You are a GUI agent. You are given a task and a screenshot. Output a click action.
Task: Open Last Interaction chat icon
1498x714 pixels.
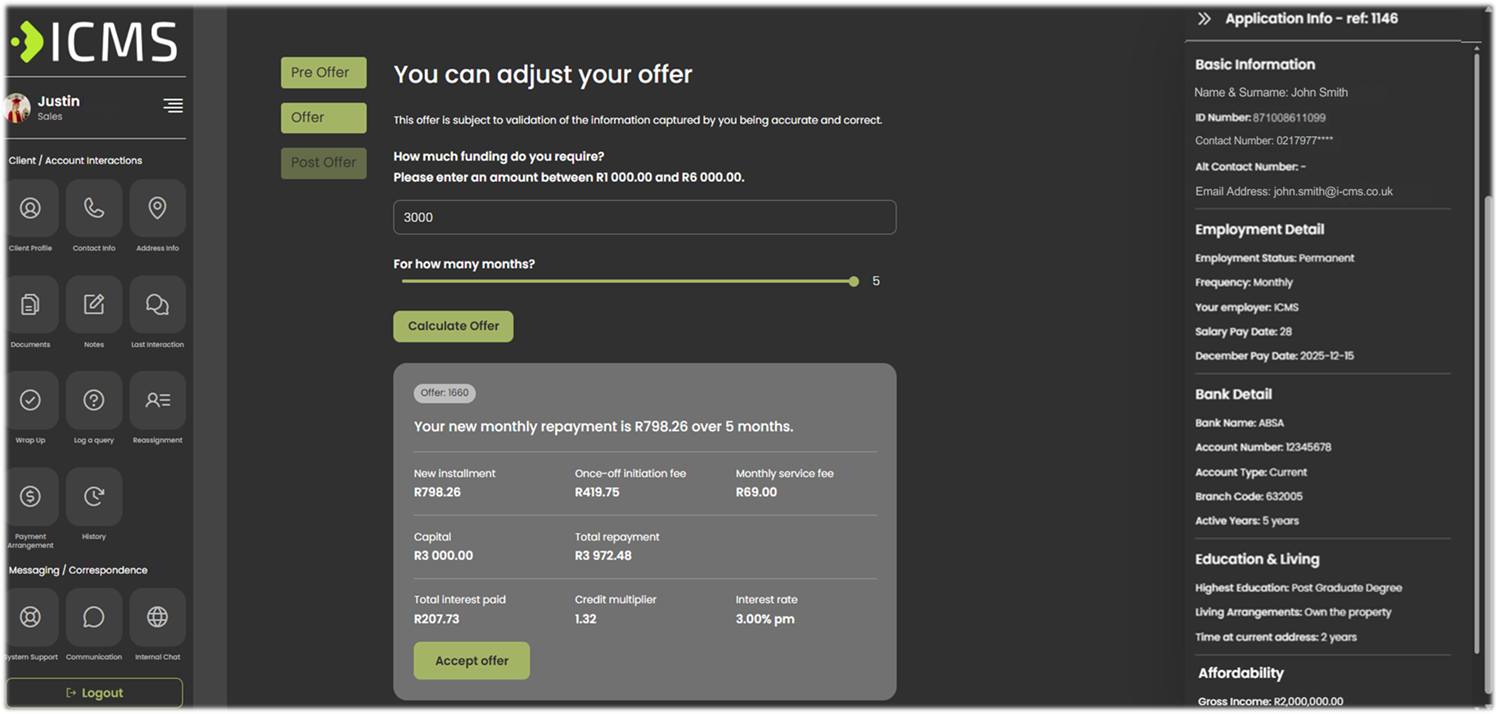pos(157,304)
